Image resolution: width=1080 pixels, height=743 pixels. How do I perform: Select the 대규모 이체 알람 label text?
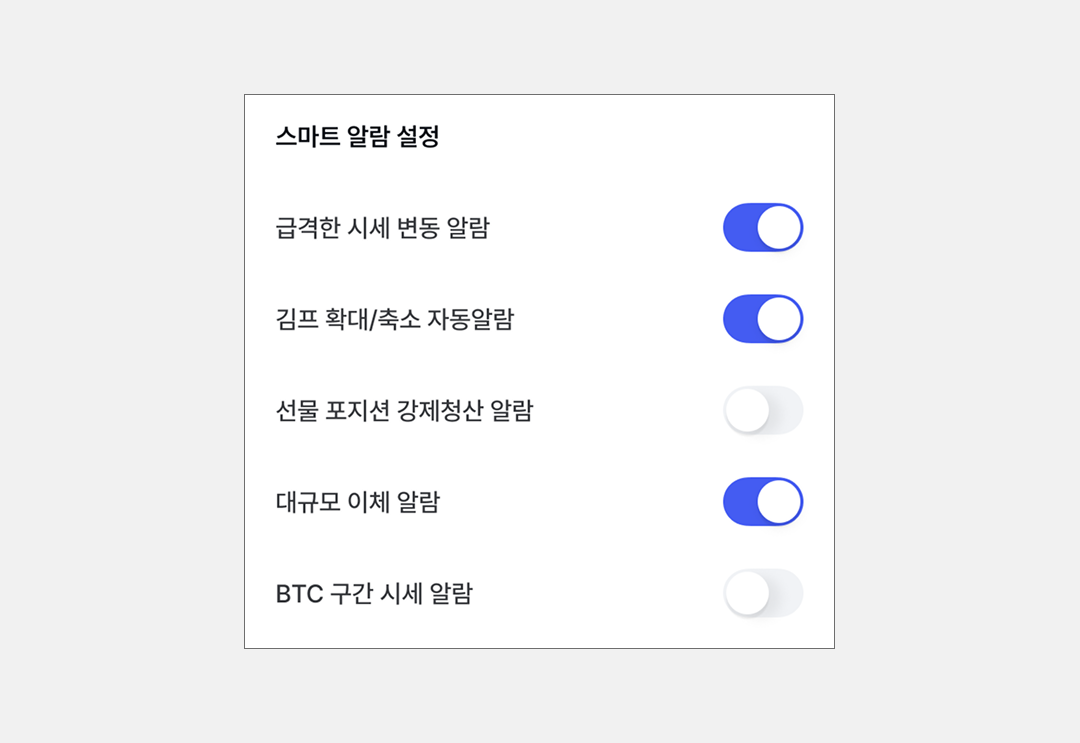358,502
